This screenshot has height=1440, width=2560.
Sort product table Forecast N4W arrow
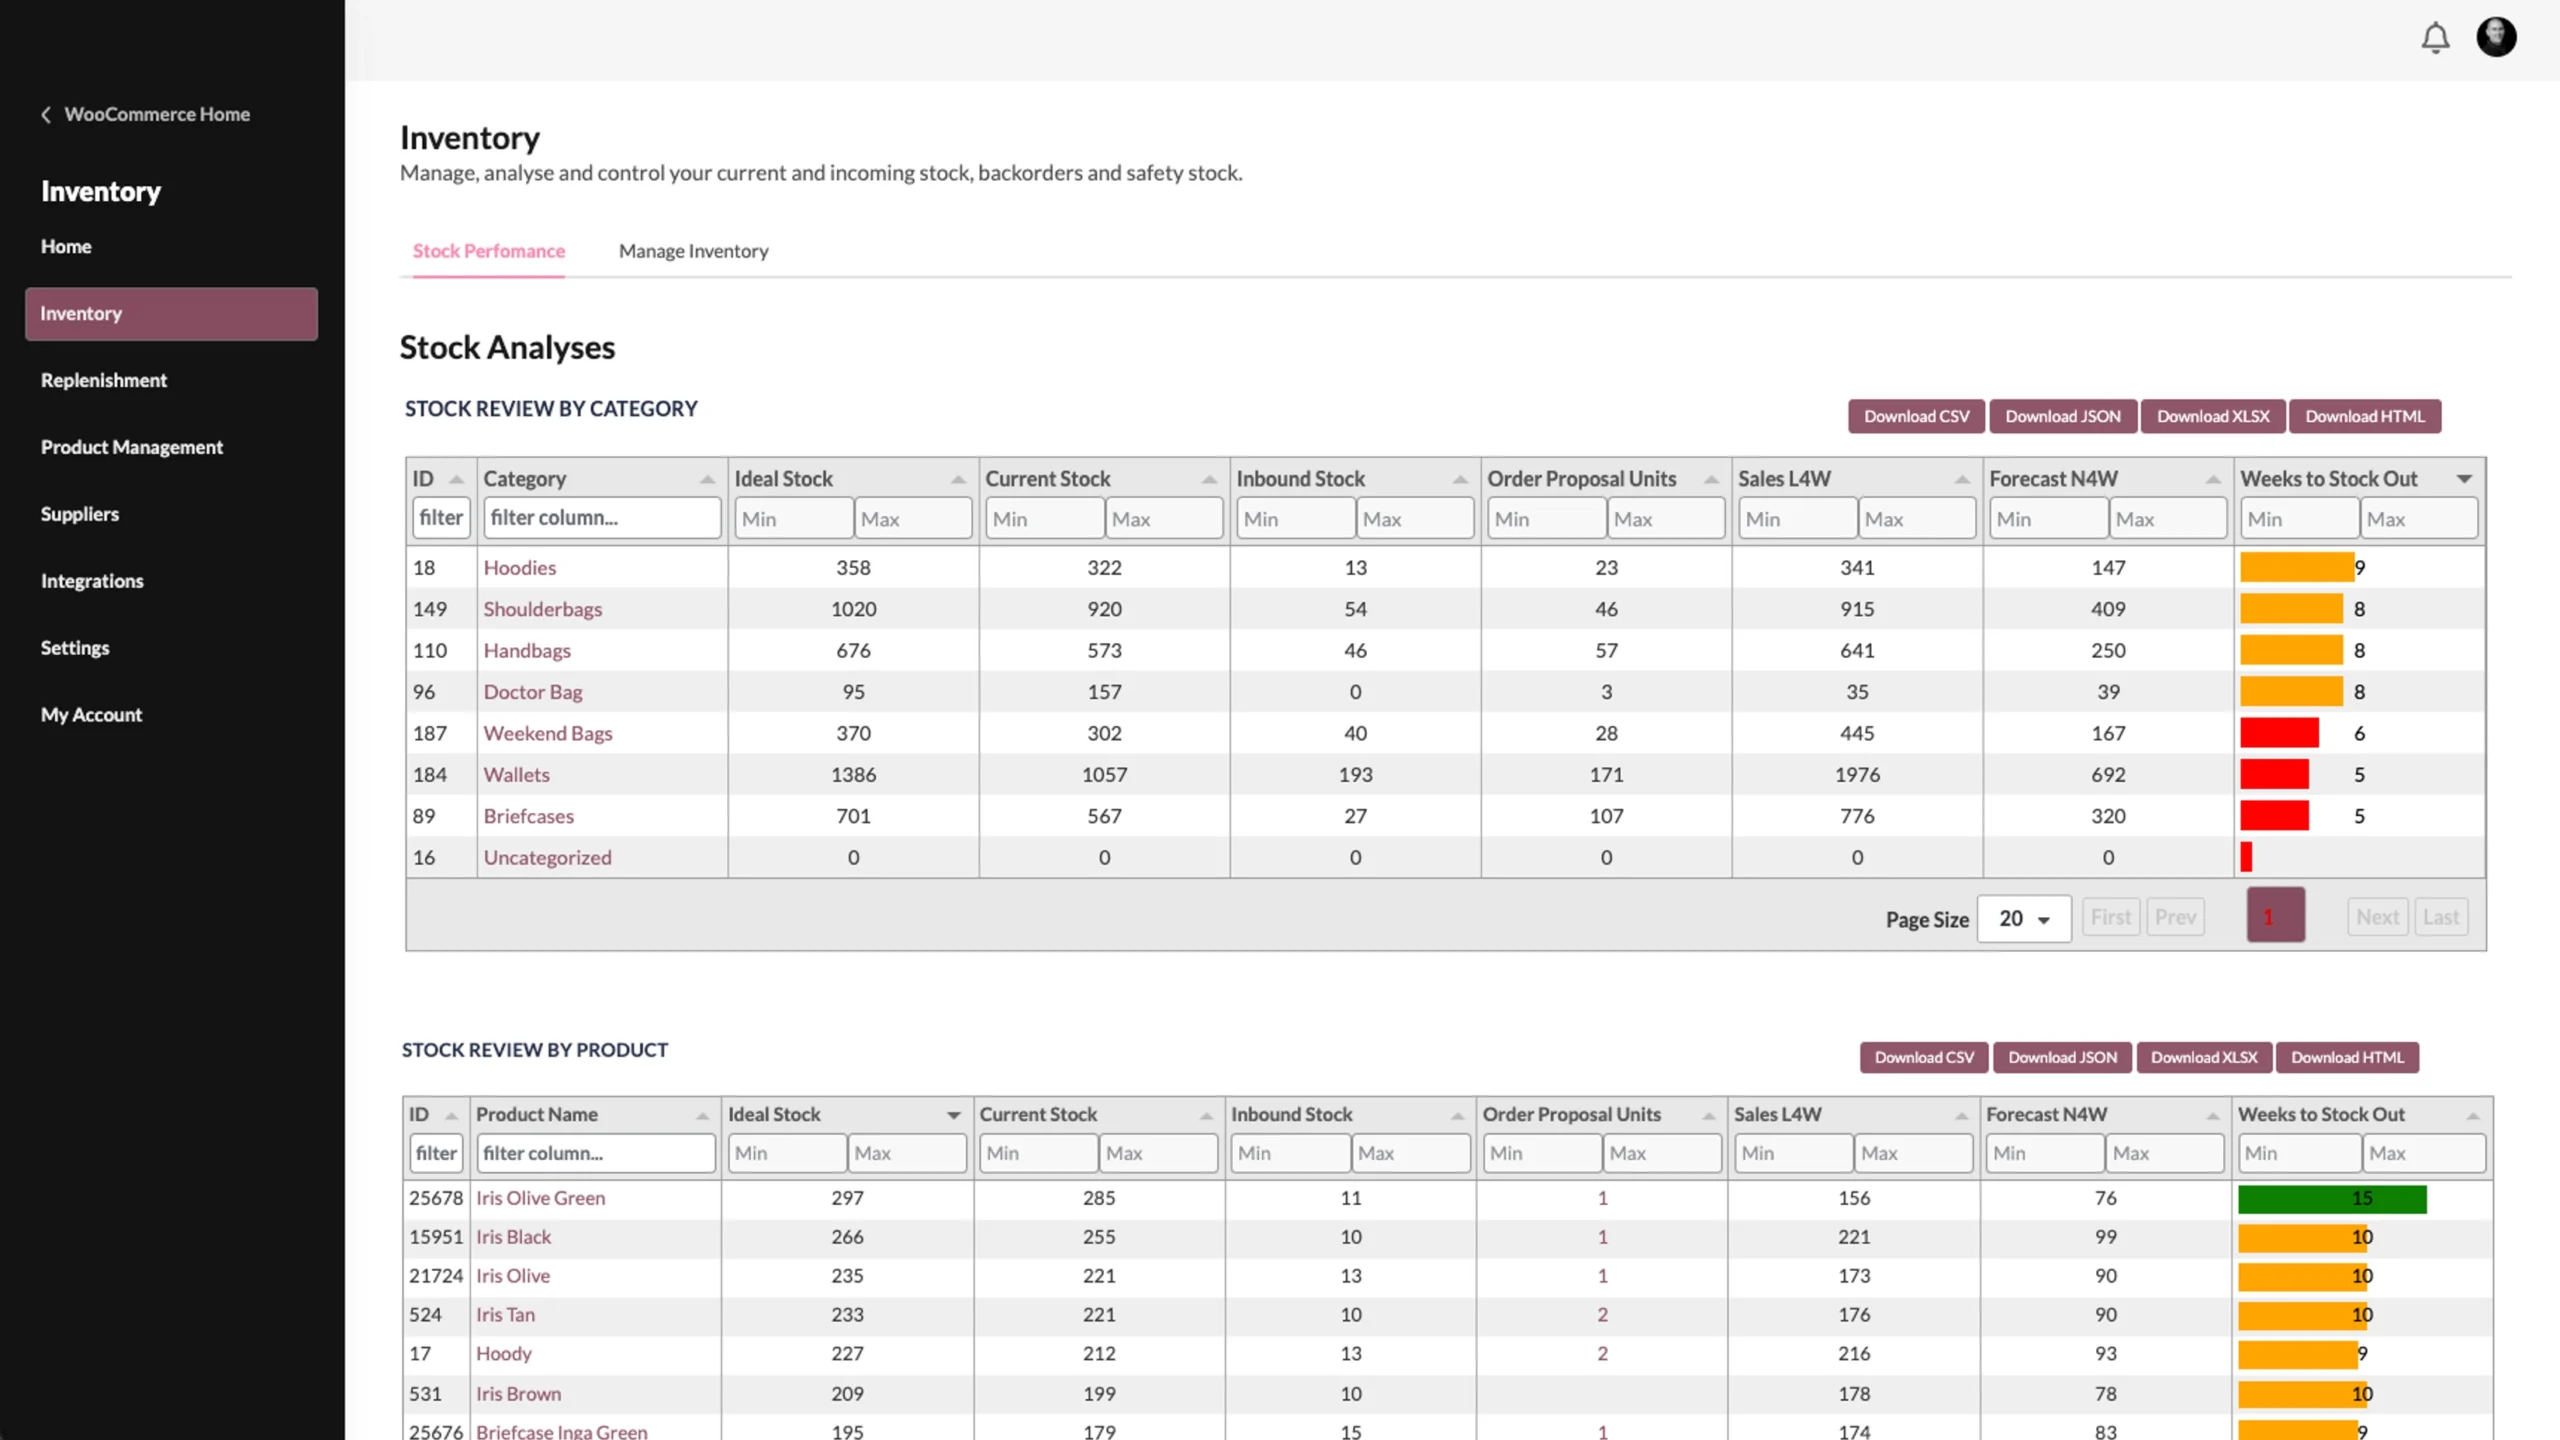coord(2213,1115)
